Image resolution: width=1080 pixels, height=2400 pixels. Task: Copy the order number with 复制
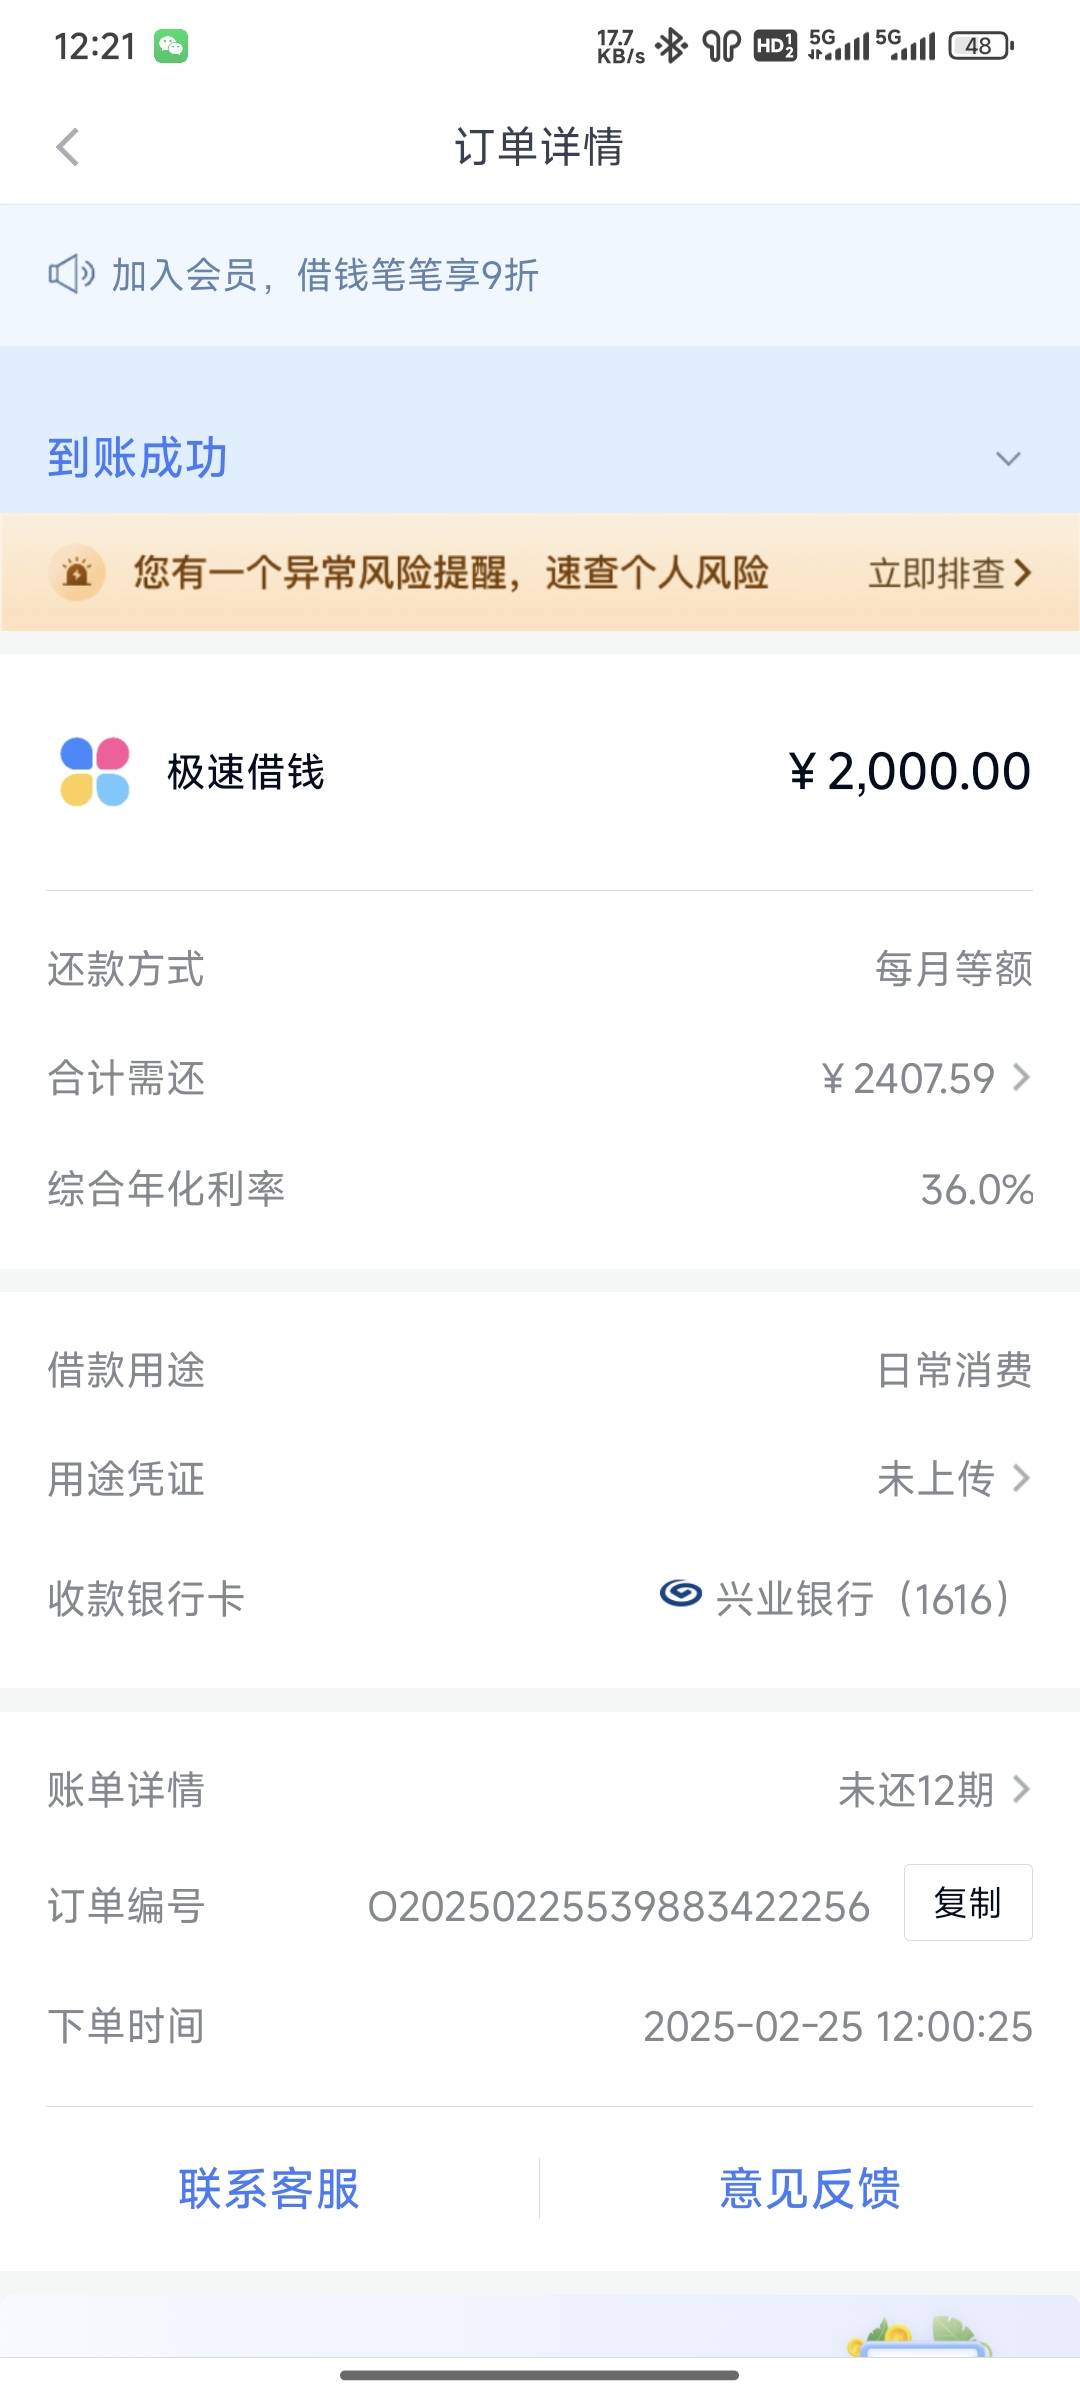coord(968,1902)
